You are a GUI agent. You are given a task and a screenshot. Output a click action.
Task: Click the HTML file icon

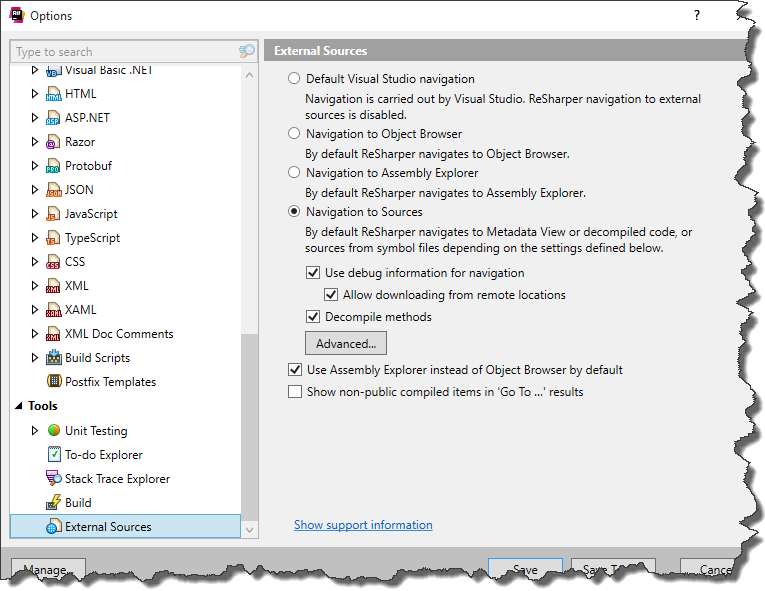pos(53,94)
